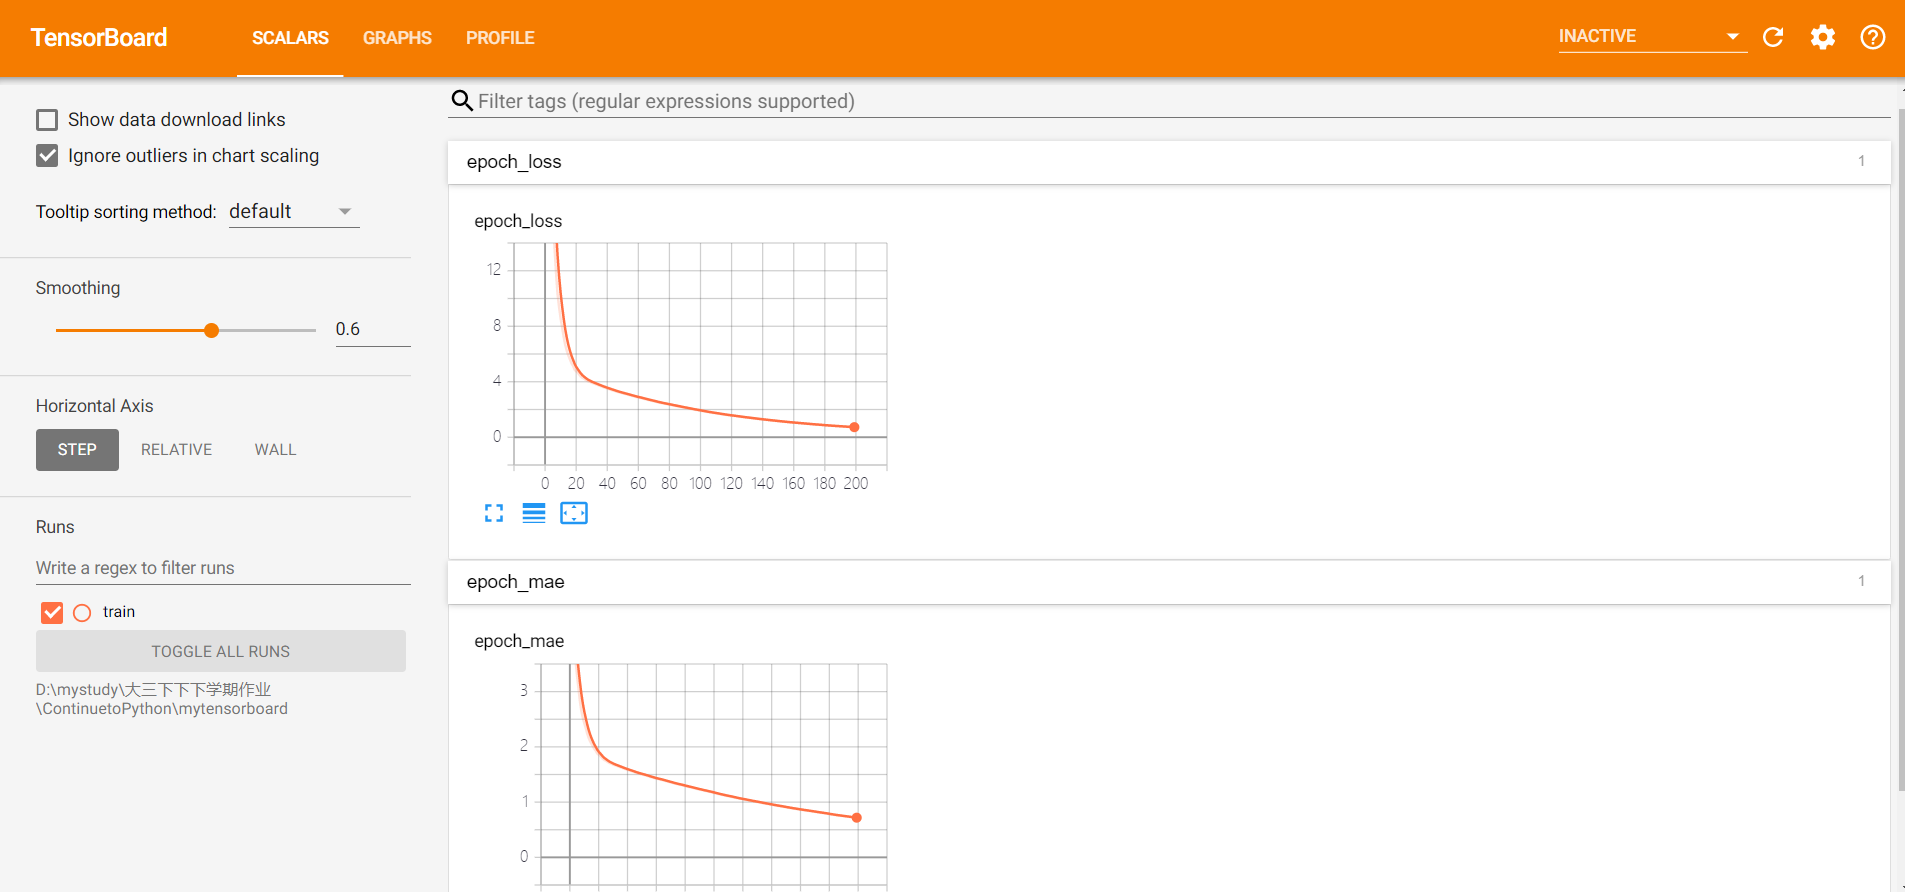Select WALL horizontal axis mode
This screenshot has width=1905, height=892.
[x=275, y=450]
